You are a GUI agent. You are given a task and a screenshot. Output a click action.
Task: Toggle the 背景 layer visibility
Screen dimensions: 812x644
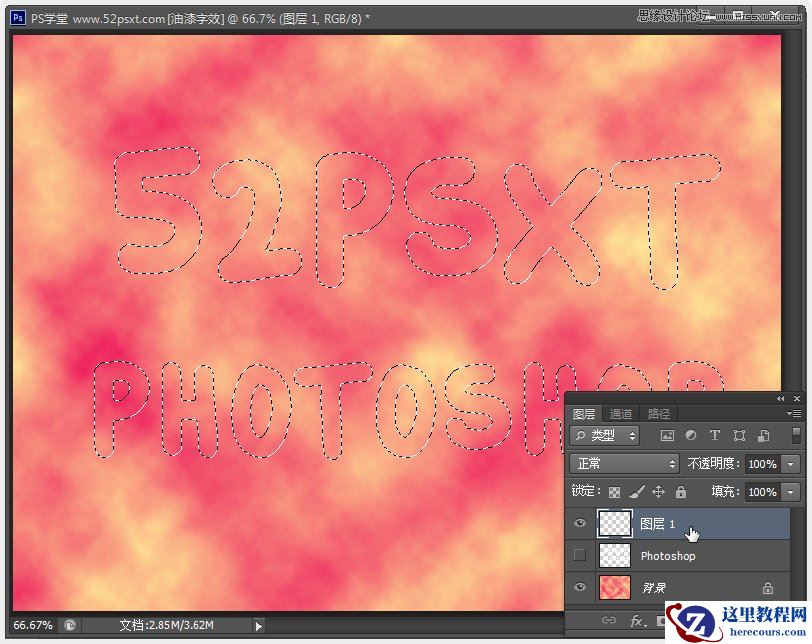click(580, 588)
